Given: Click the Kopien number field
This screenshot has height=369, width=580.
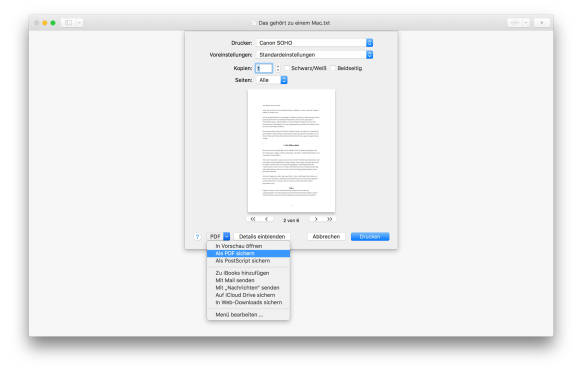Looking at the screenshot, I should 264,68.
